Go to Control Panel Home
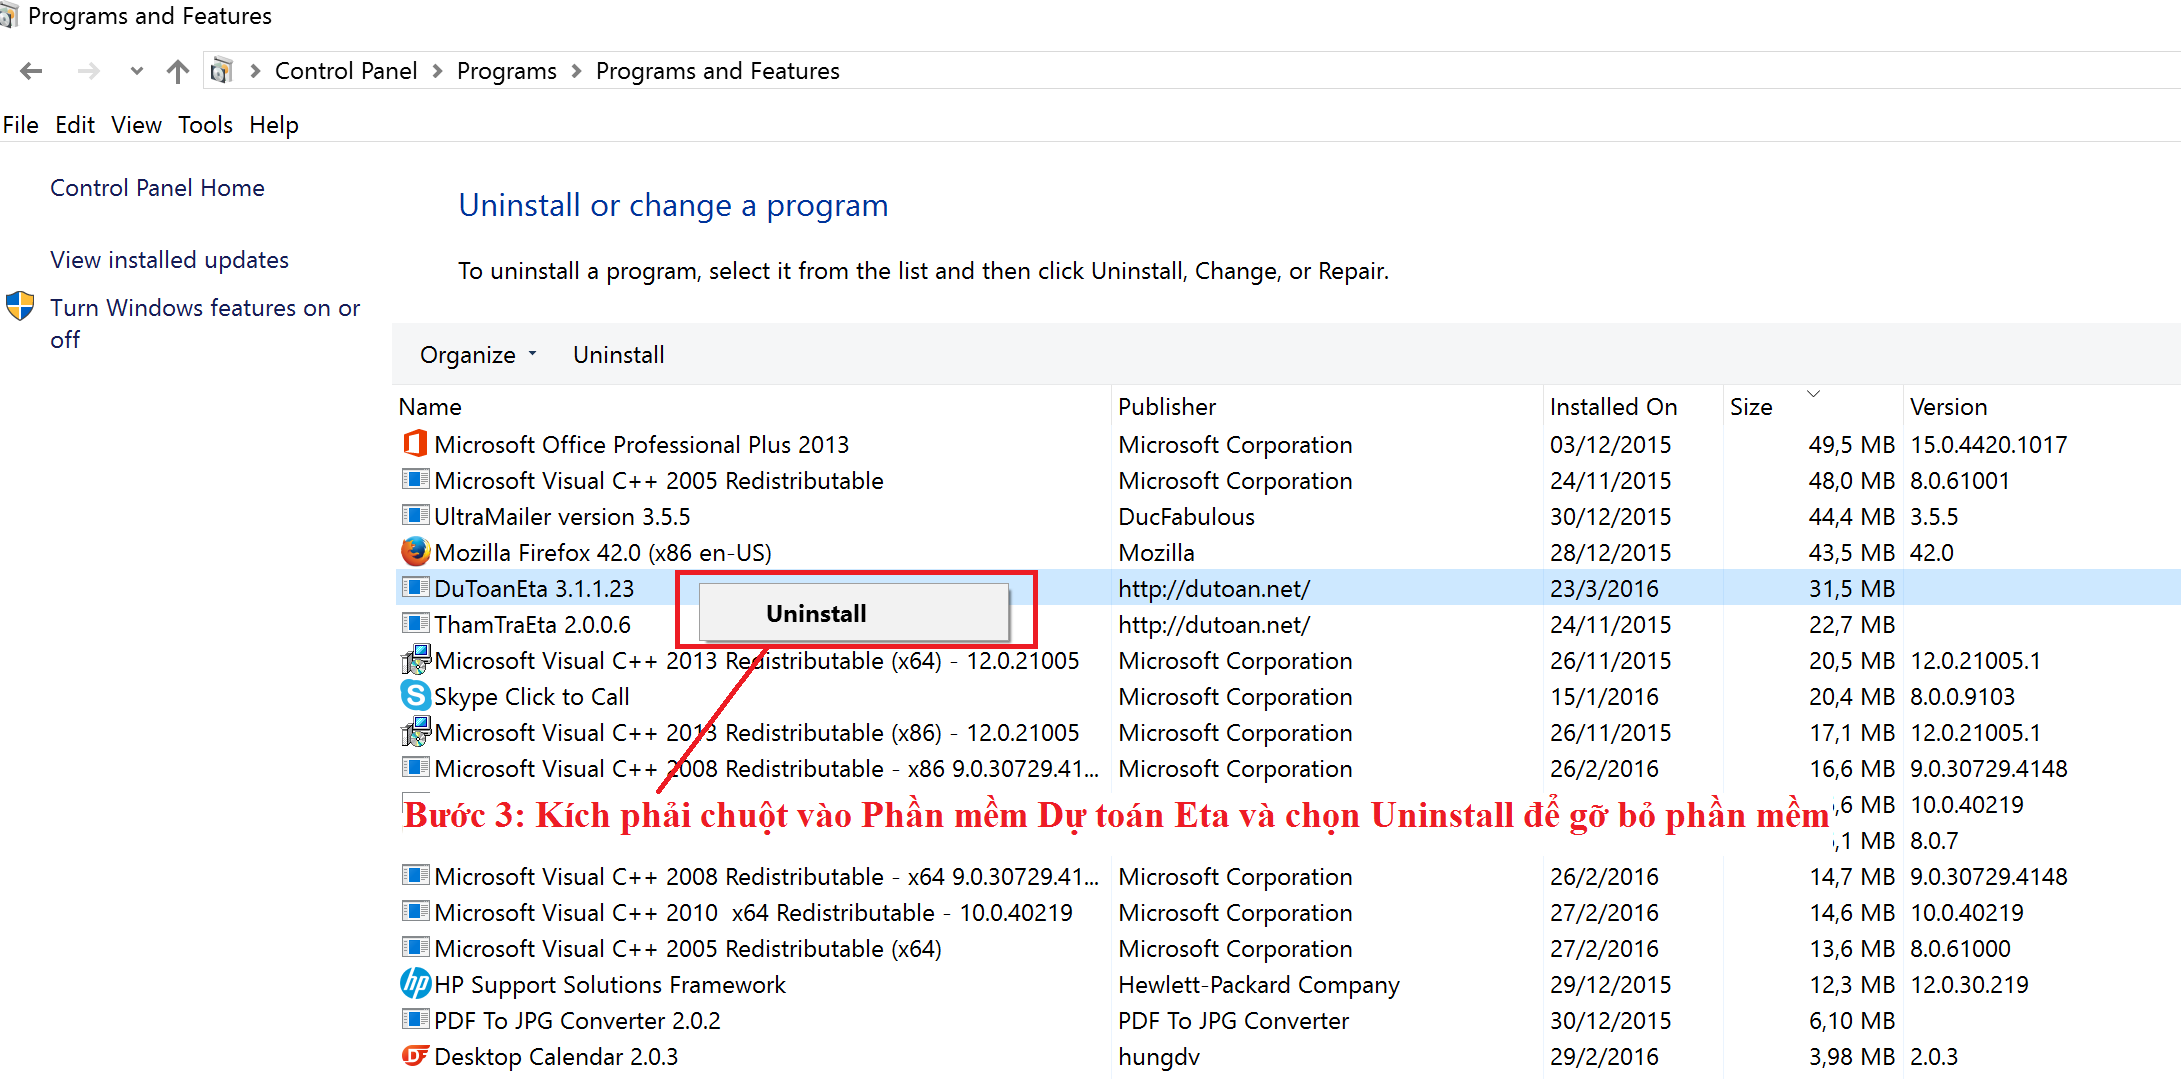The height and width of the screenshot is (1079, 2181). [x=157, y=188]
